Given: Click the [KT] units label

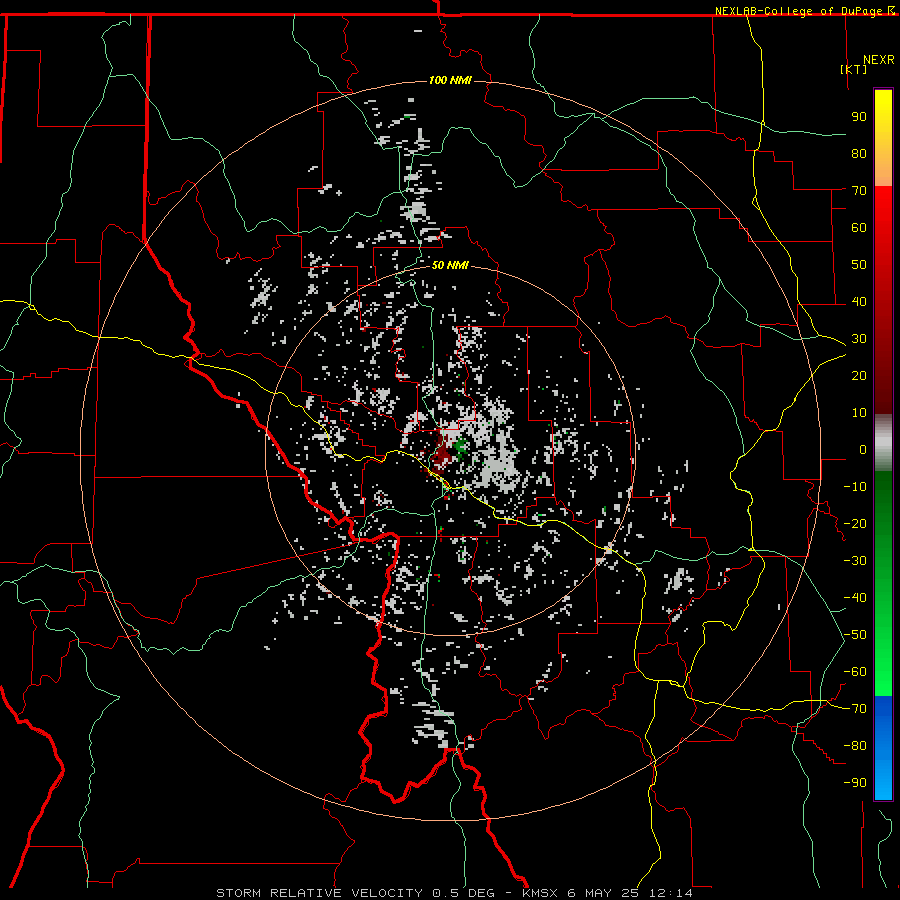Looking at the screenshot, I should (854, 69).
